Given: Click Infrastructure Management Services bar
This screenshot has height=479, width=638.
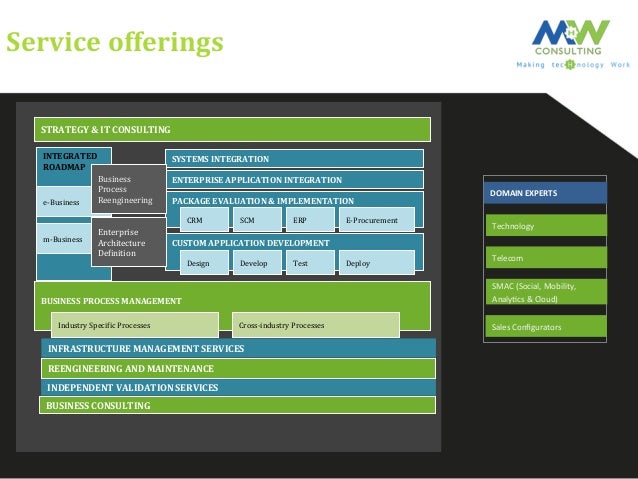Looking at the screenshot, I should 238,348.
